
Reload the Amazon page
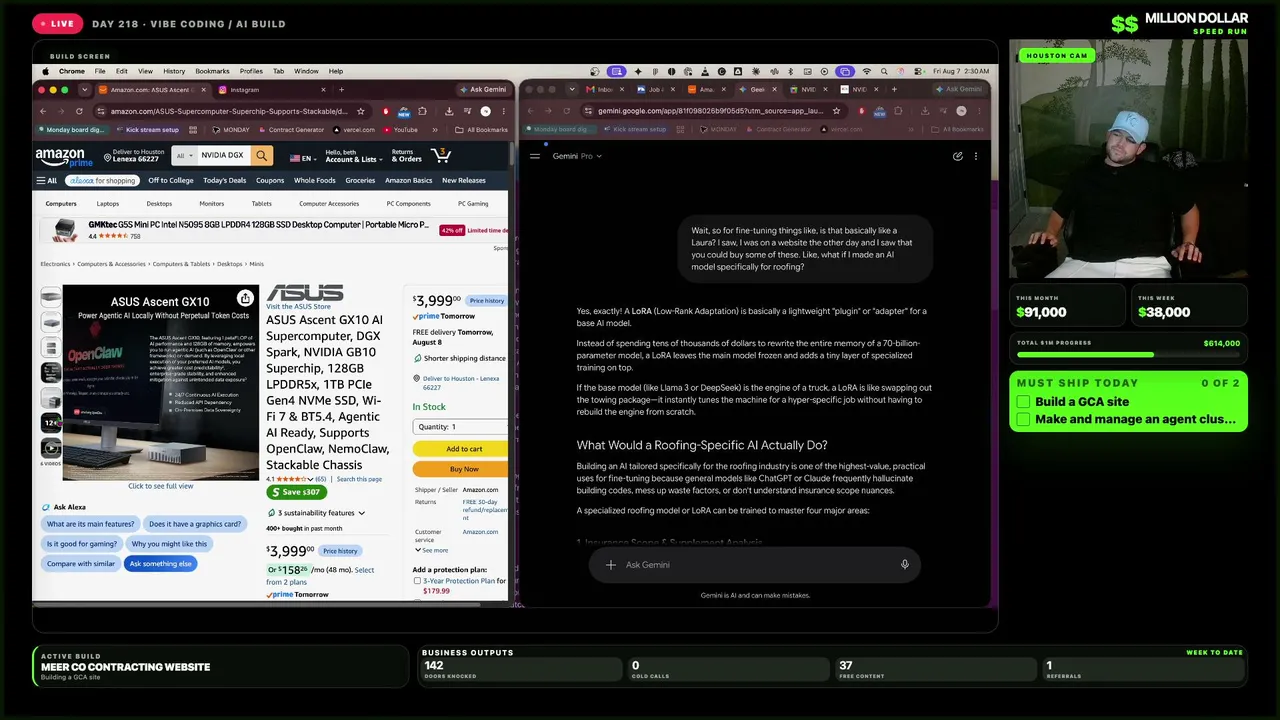click(x=79, y=111)
